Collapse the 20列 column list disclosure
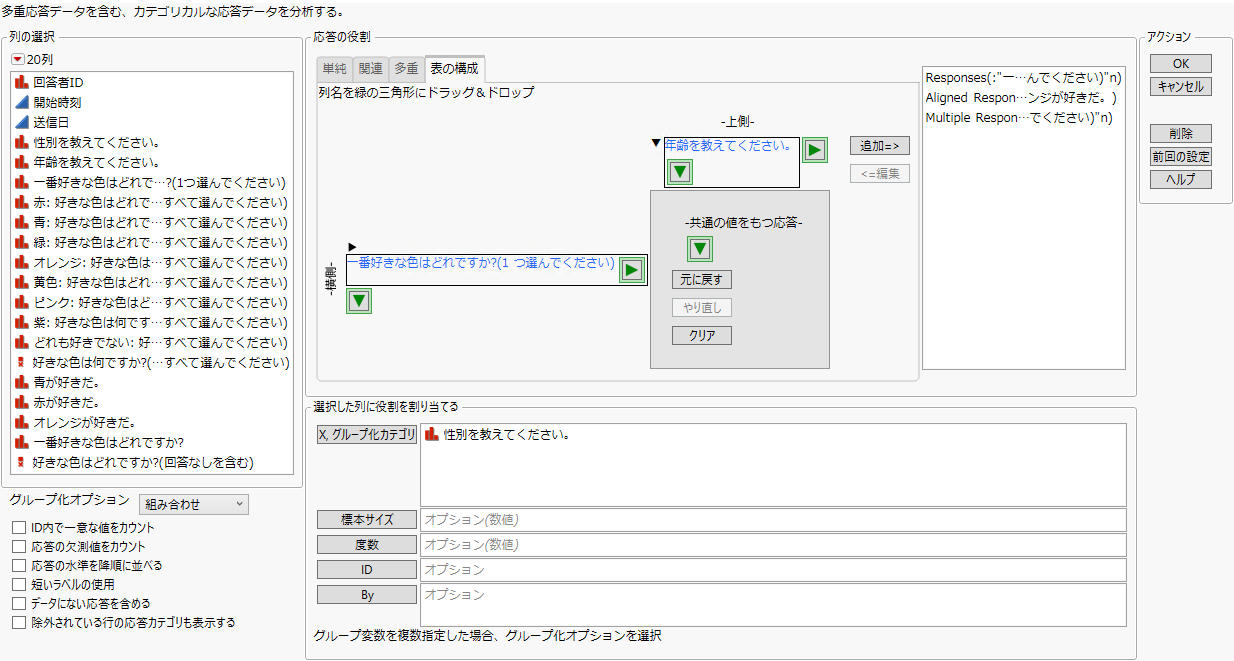This screenshot has height=661, width=1234. (18, 58)
